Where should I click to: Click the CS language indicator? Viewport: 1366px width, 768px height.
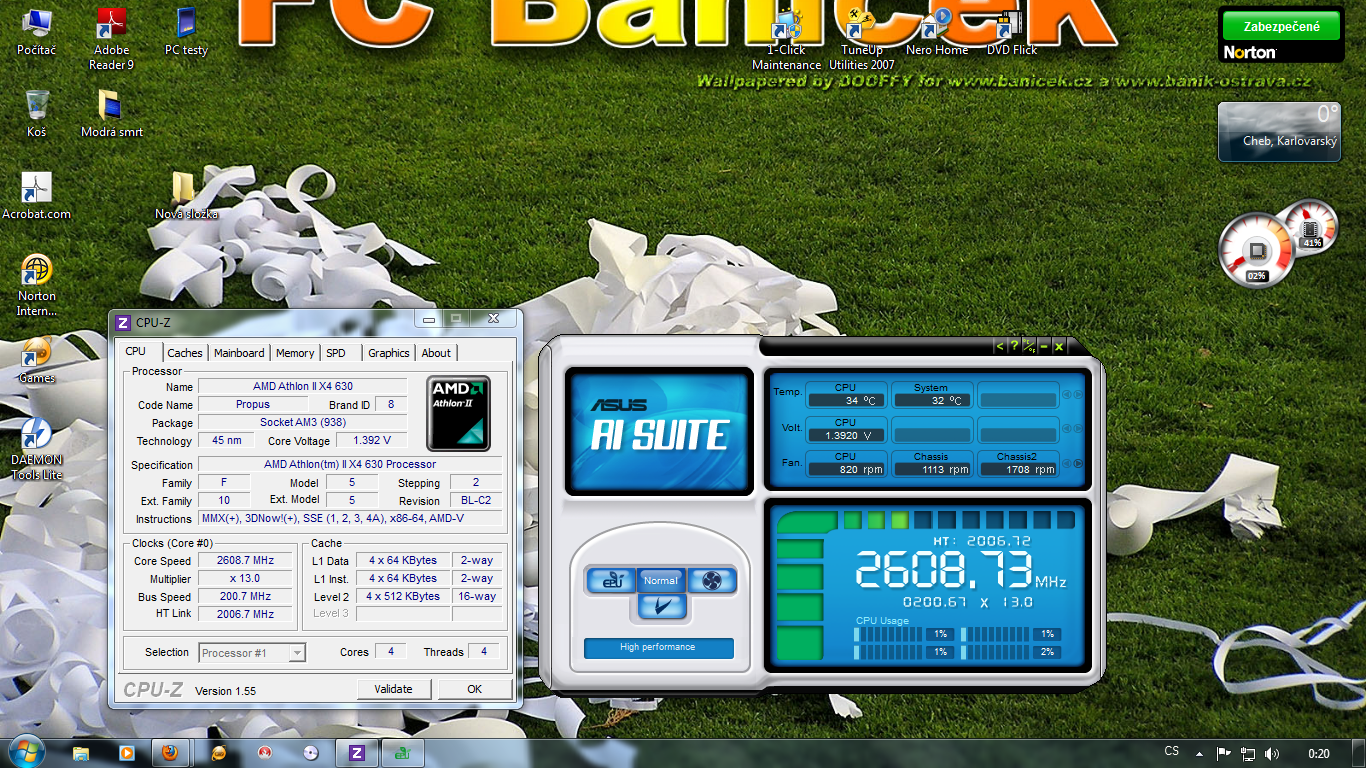point(1172,752)
